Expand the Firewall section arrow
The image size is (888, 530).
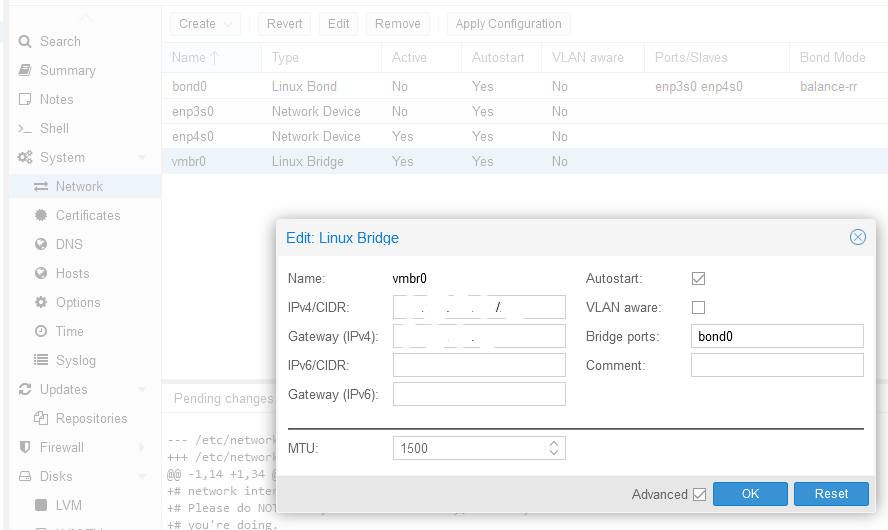[142, 447]
